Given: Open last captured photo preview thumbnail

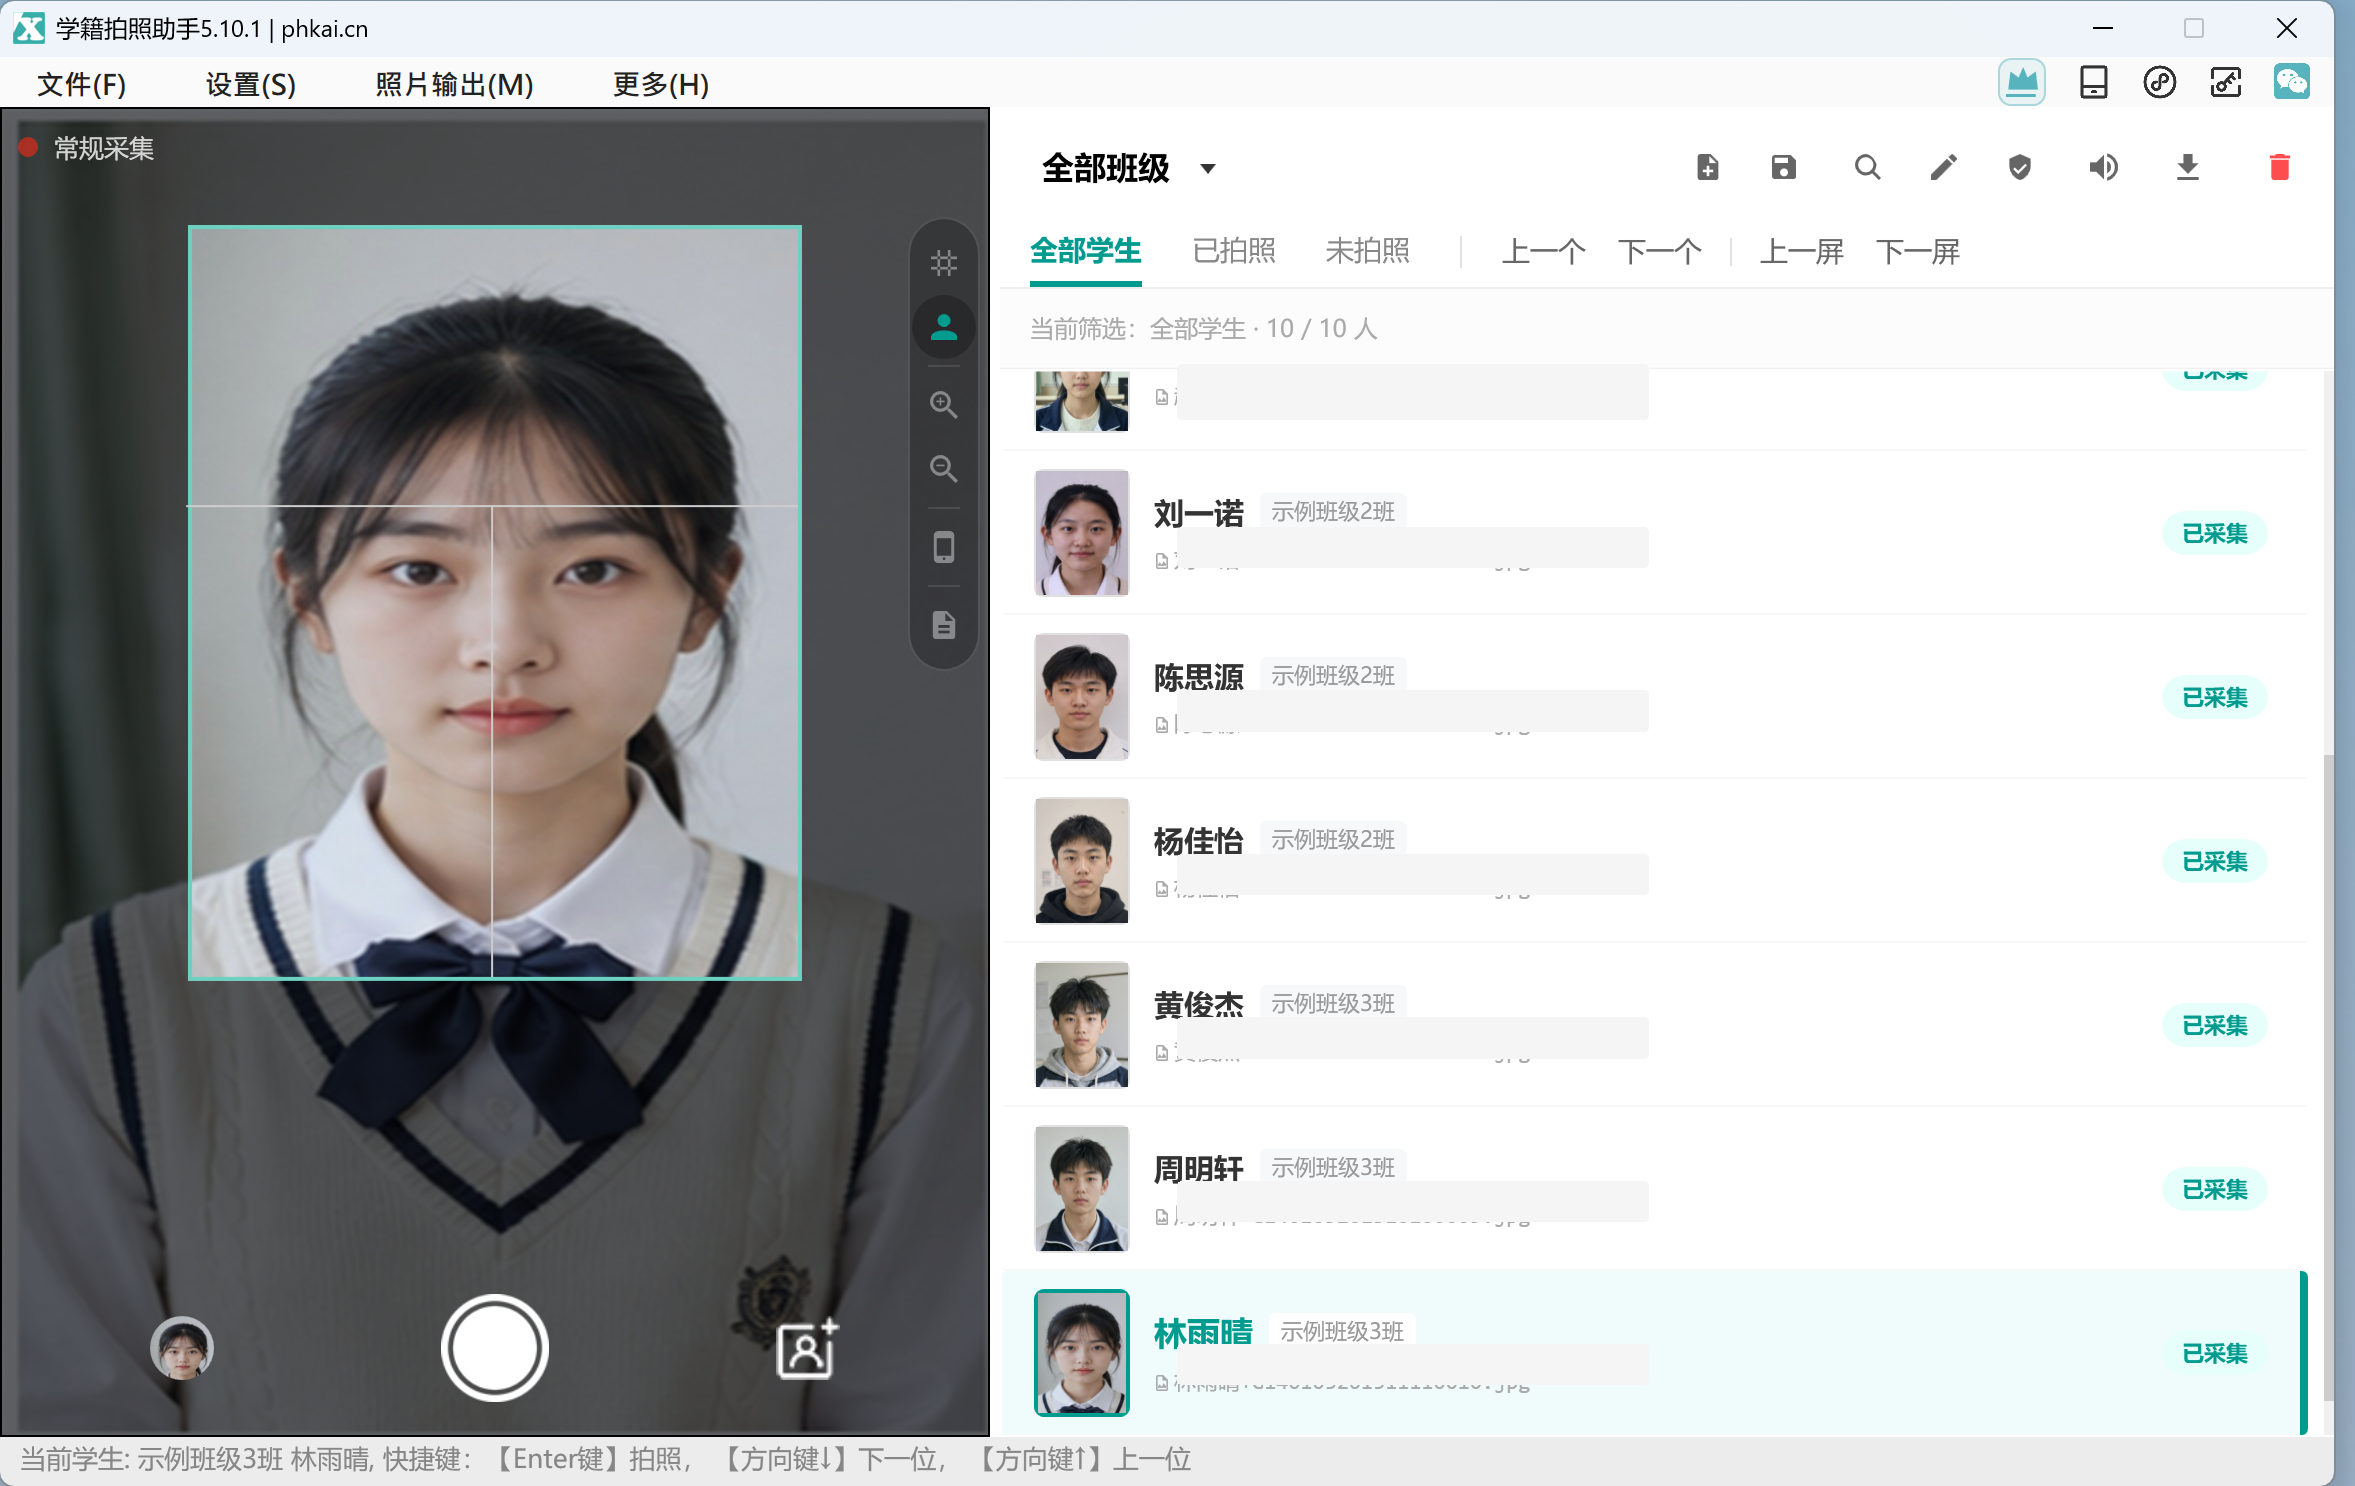Looking at the screenshot, I should [x=181, y=1348].
